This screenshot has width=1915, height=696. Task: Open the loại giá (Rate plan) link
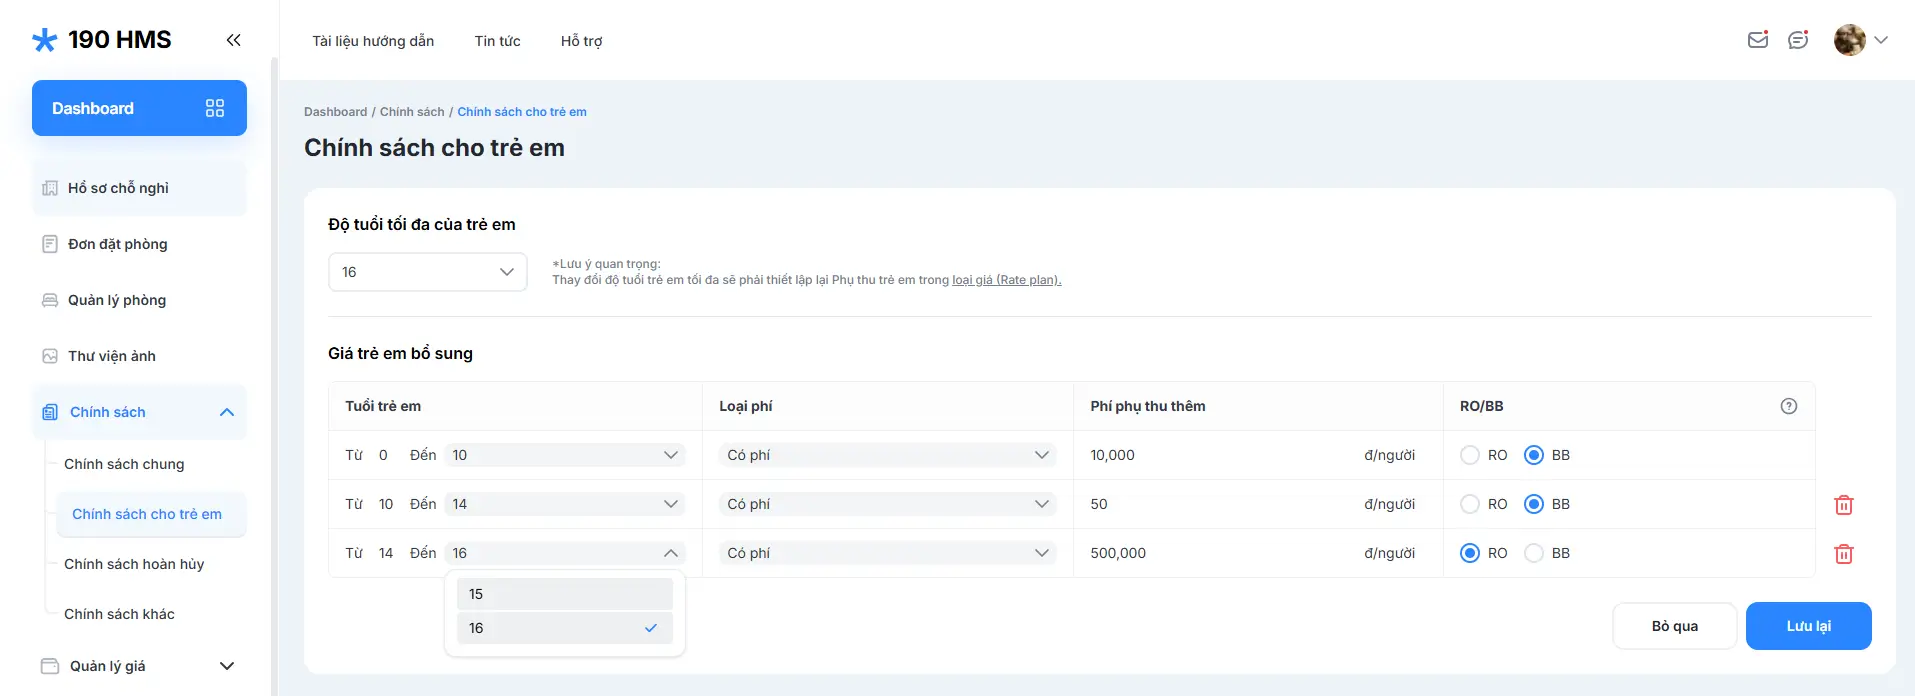1006,280
